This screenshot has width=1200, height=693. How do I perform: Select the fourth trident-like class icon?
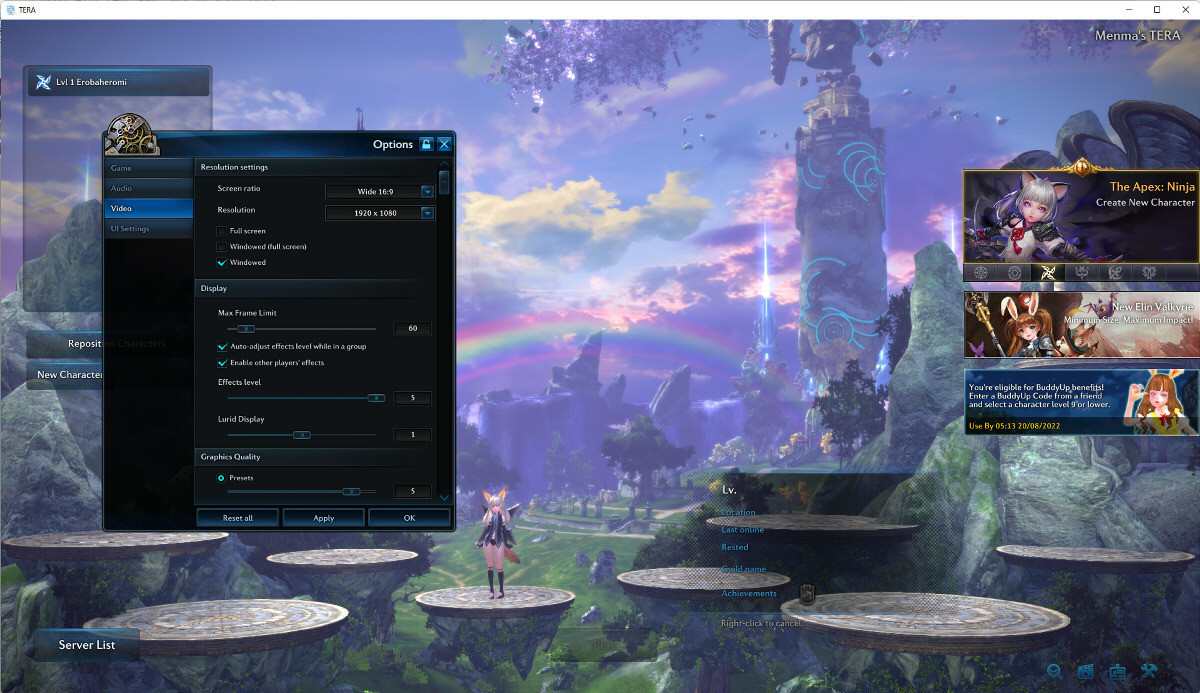tap(1081, 272)
